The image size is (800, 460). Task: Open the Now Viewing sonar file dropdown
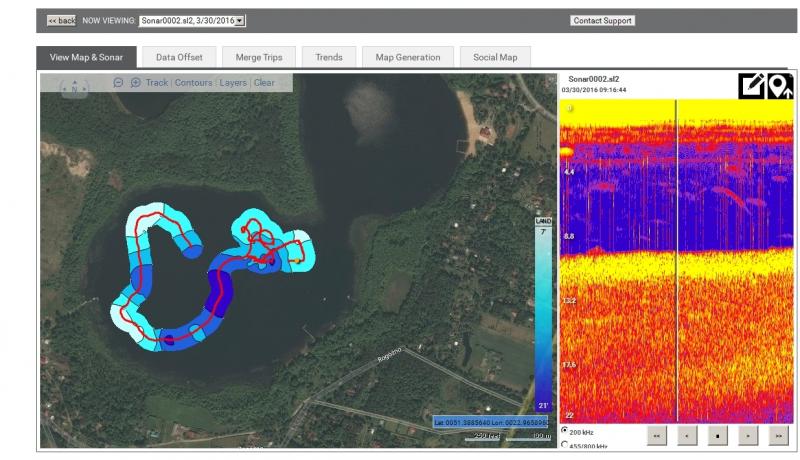coord(192,20)
